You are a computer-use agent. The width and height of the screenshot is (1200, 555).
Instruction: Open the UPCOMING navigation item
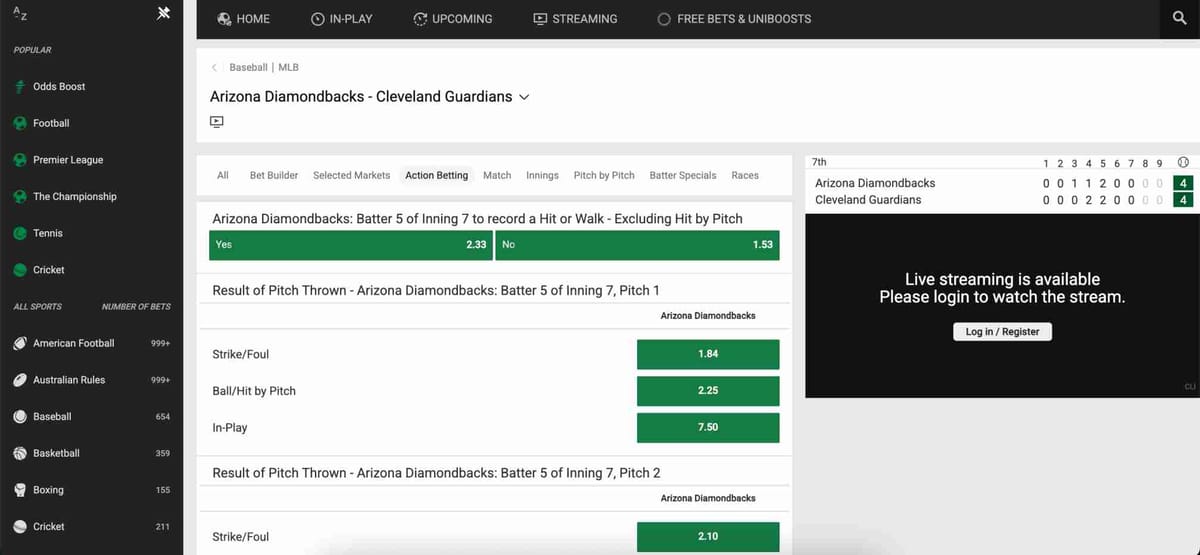[453, 19]
